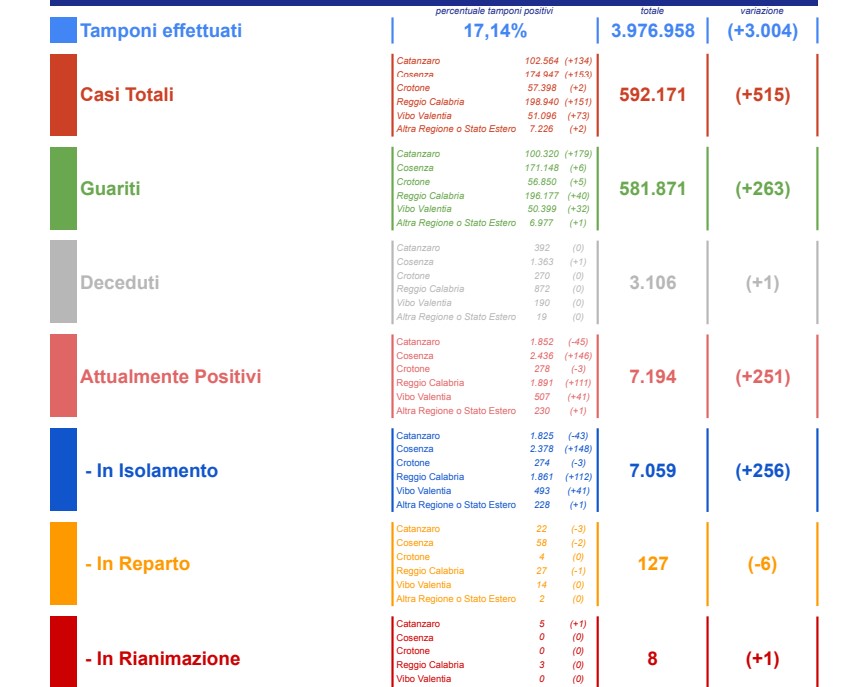Select the Tamponi effettuati heading
The width and height of the screenshot is (868, 687).
[161, 31]
